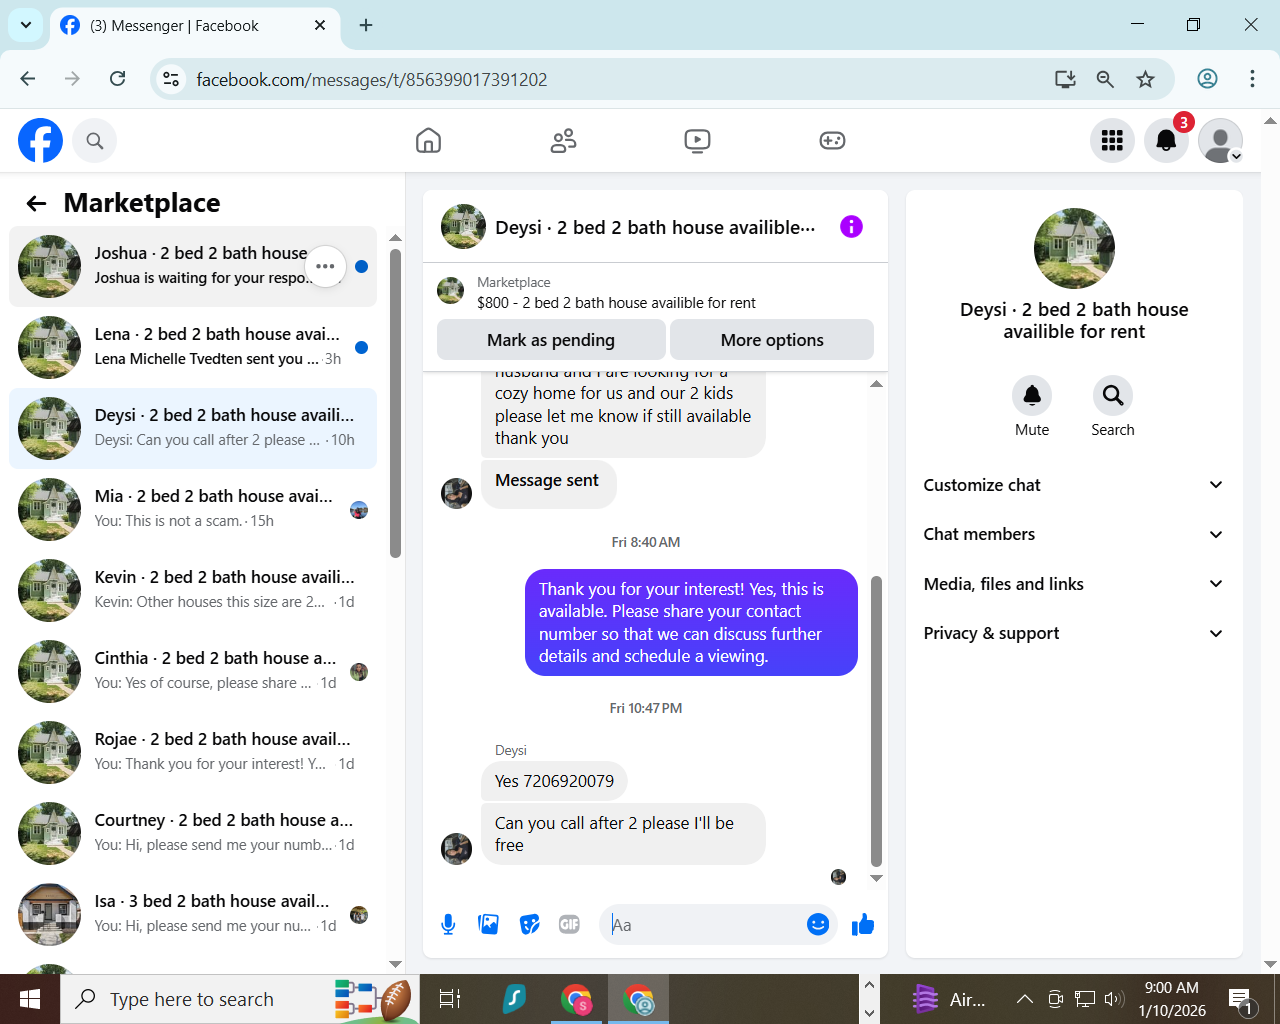This screenshot has width=1280, height=1024.
Task: Click the Mark as pending button
Action: tap(551, 340)
